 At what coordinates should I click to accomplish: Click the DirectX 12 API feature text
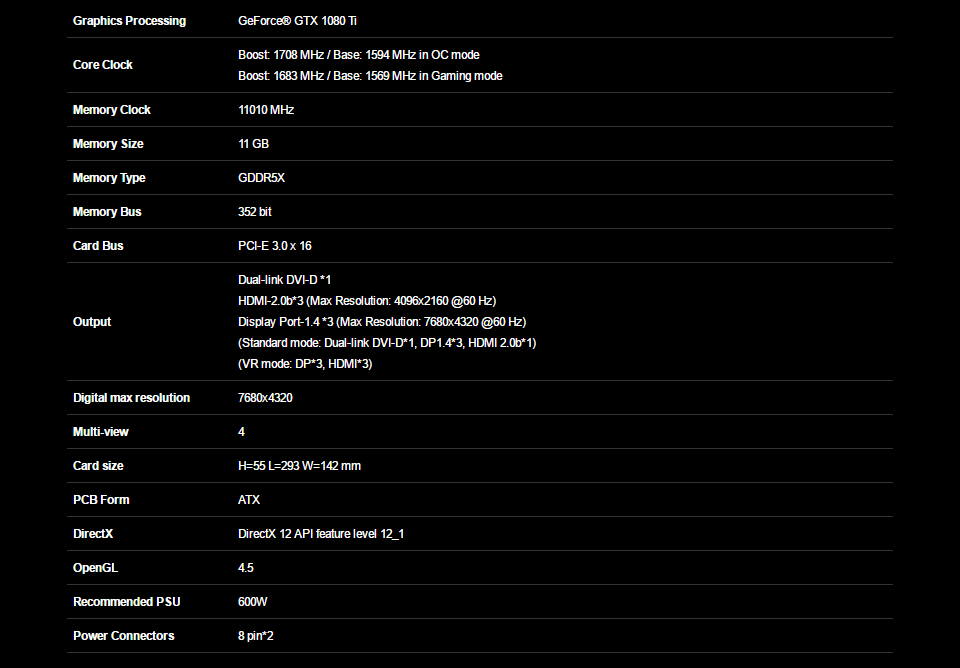pyautogui.click(x=321, y=534)
